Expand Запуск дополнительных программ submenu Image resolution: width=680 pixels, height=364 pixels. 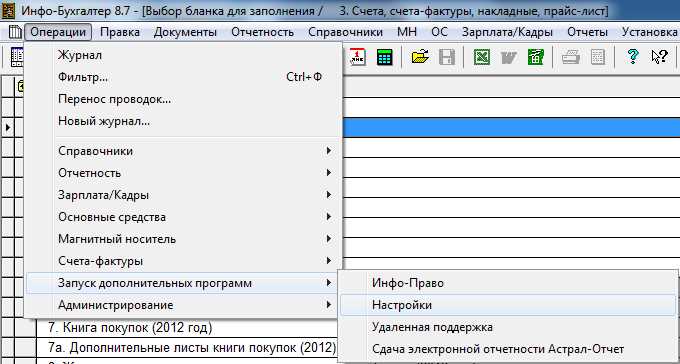tap(184, 283)
